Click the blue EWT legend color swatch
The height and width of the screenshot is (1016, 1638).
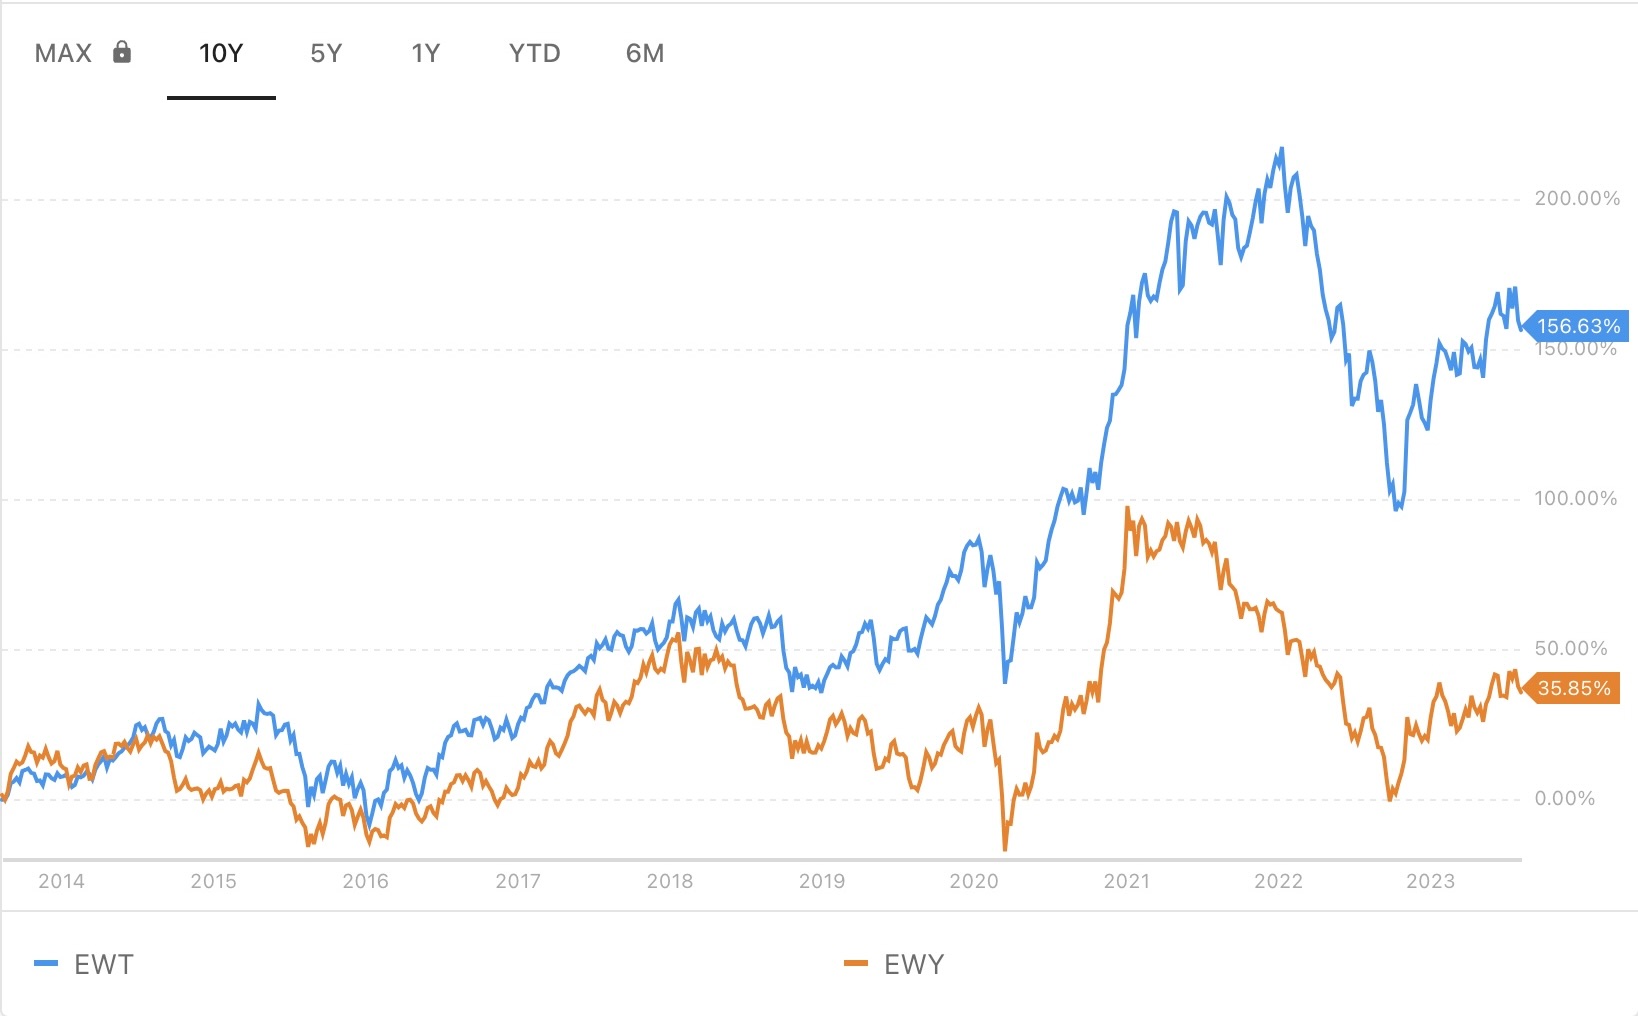(x=46, y=964)
